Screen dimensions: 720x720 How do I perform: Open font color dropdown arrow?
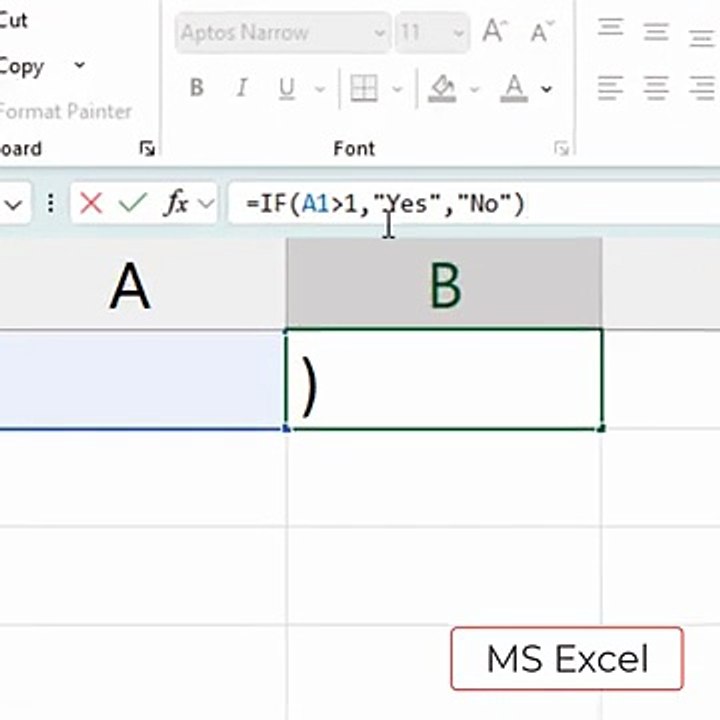(x=546, y=89)
